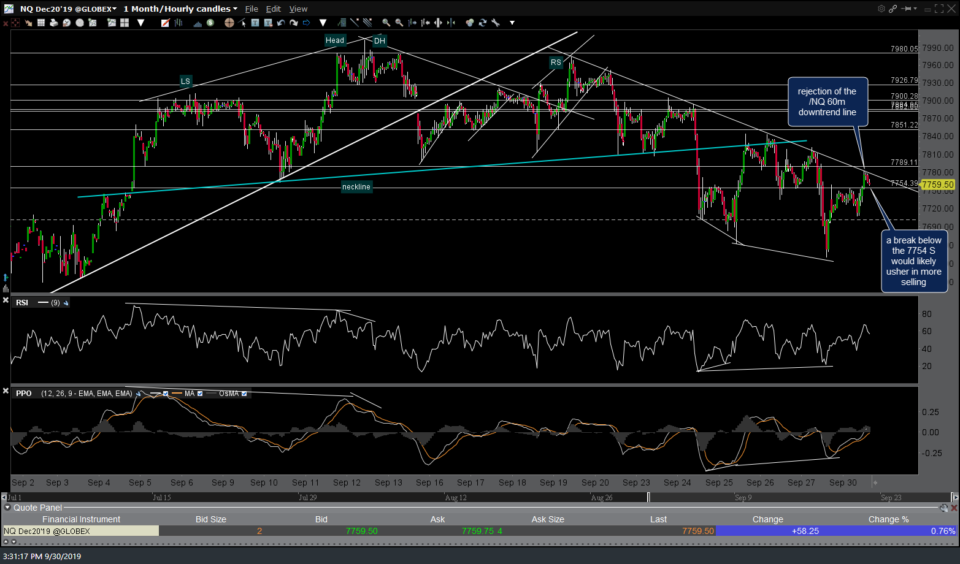Image resolution: width=960 pixels, height=564 pixels.
Task: Close the RSI indicator panel
Action: point(6,300)
